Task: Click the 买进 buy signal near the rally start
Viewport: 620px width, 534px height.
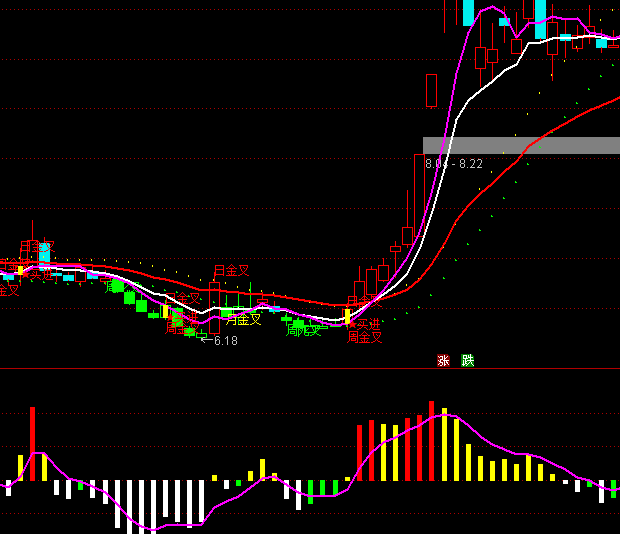Action: click(x=364, y=324)
